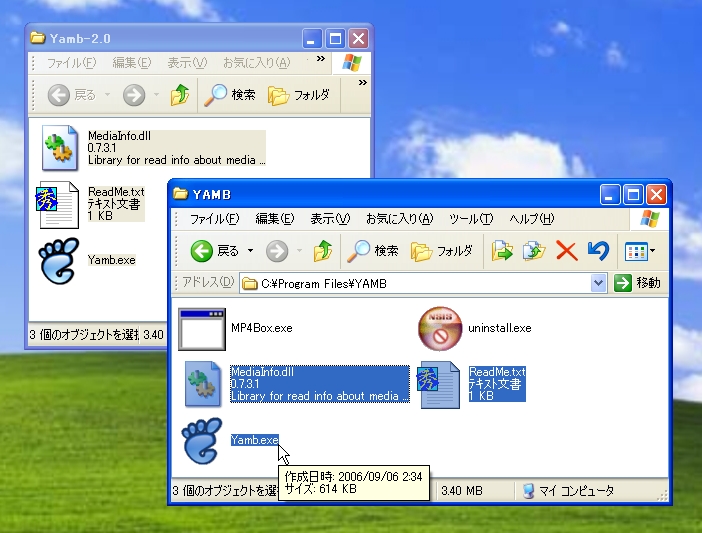This screenshot has width=702, height=533.
Task: Click the uninstall.exe file name
Action: point(500,328)
